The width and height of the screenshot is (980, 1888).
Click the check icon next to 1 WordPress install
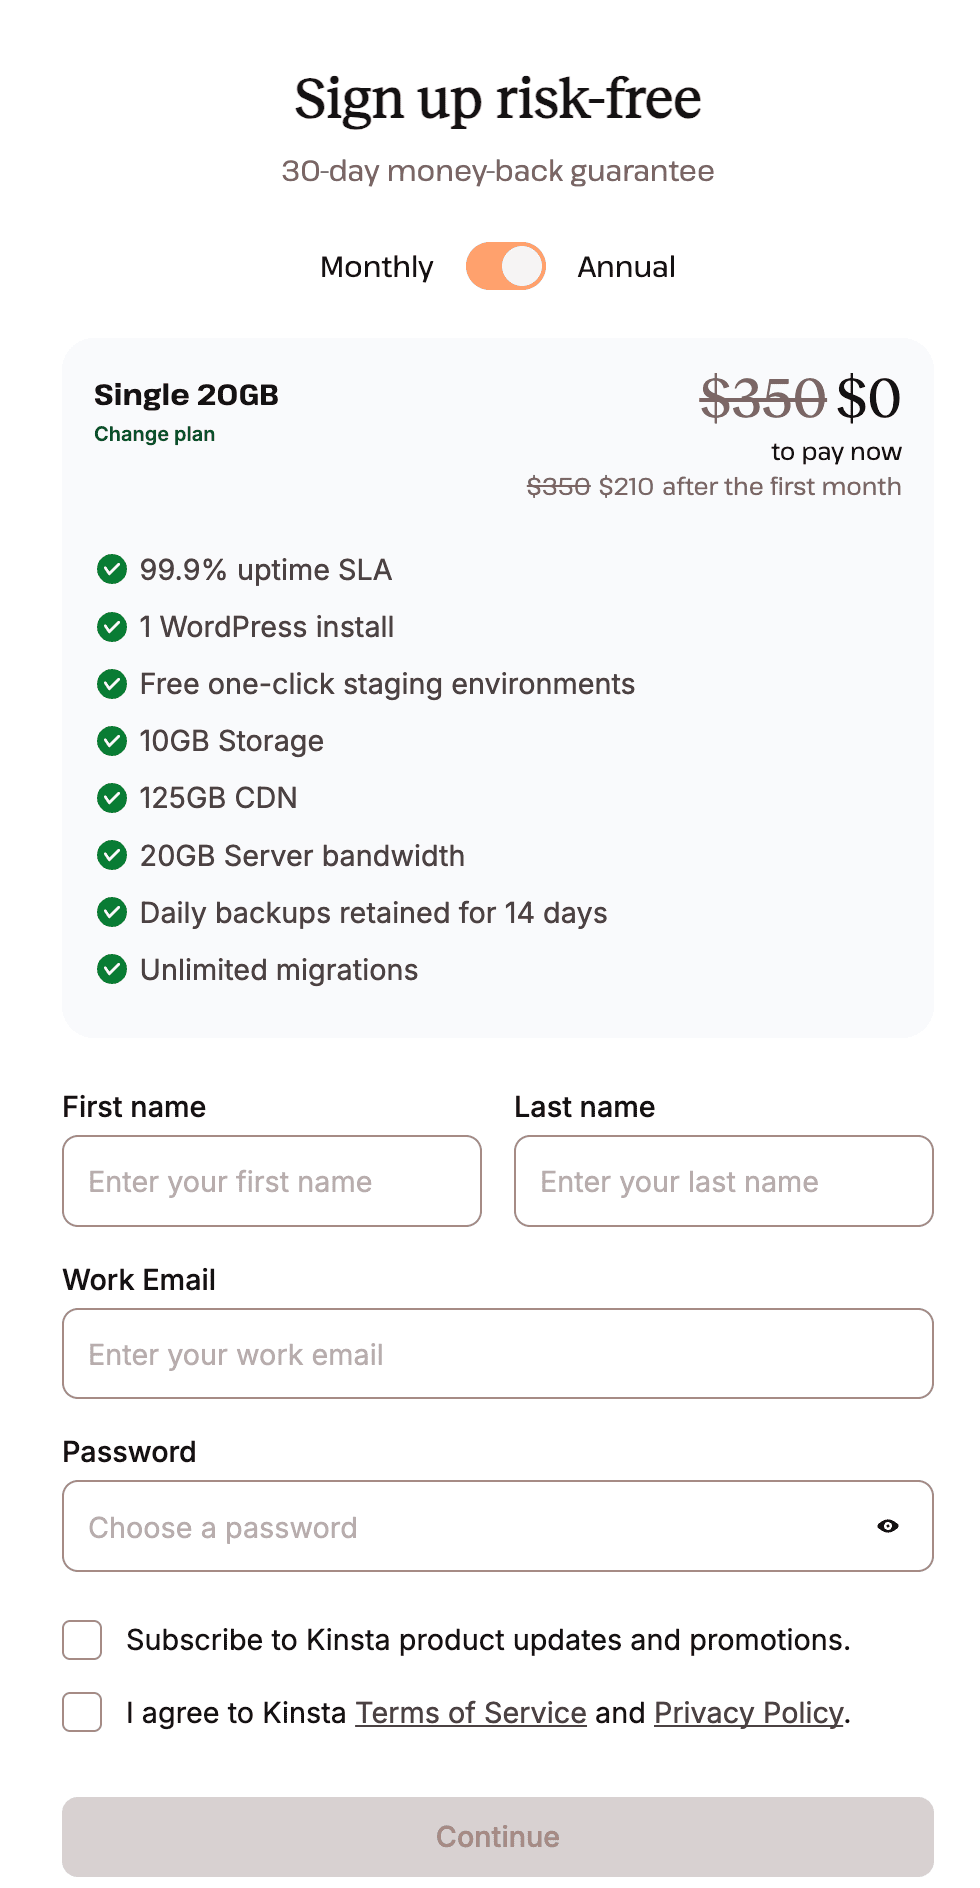coord(112,627)
